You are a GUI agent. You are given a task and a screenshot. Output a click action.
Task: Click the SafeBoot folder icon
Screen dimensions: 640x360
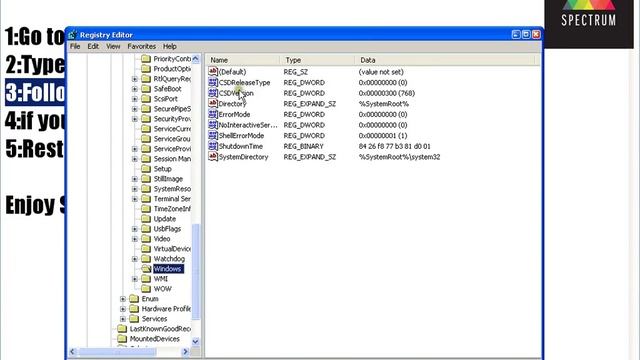click(x=146, y=89)
